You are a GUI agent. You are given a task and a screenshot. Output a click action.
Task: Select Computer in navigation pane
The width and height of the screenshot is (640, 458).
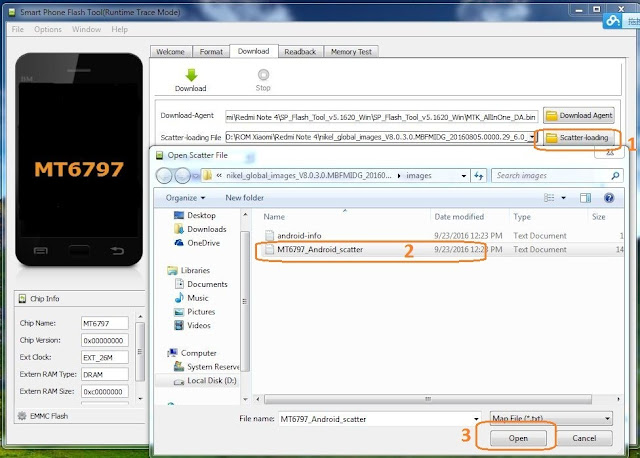tap(192, 353)
